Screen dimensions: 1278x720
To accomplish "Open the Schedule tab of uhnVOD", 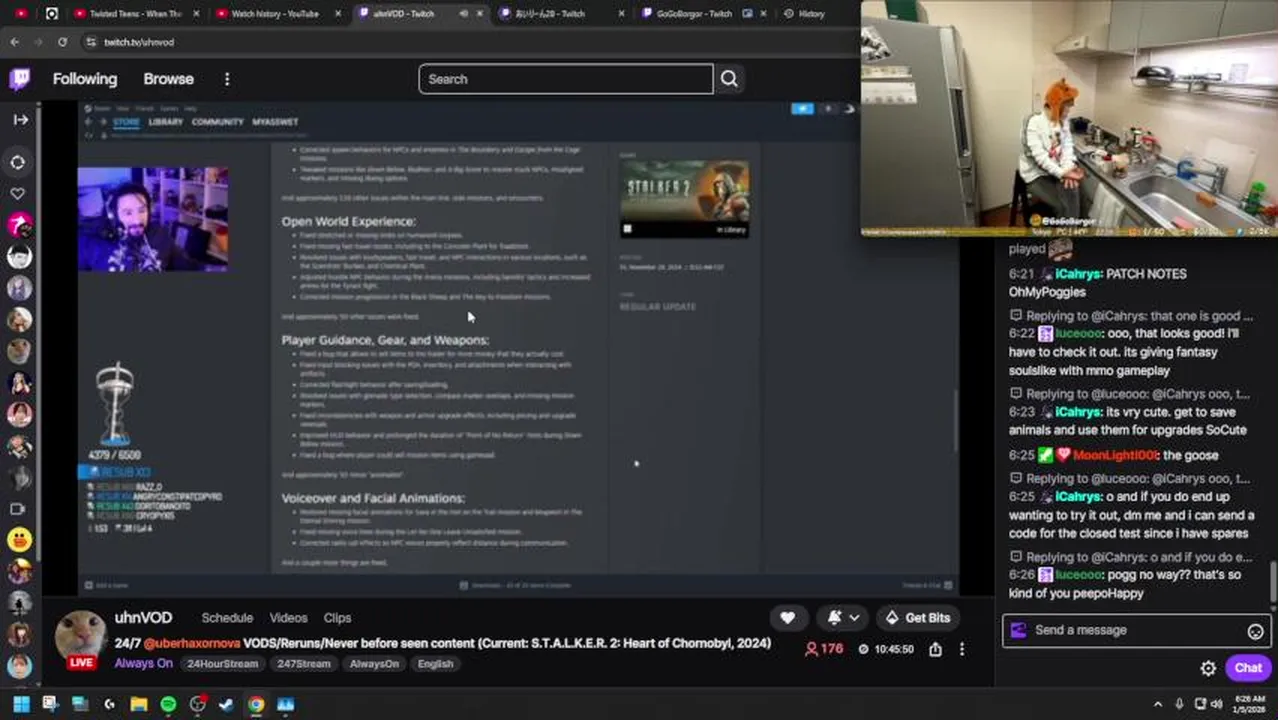I will [227, 618].
